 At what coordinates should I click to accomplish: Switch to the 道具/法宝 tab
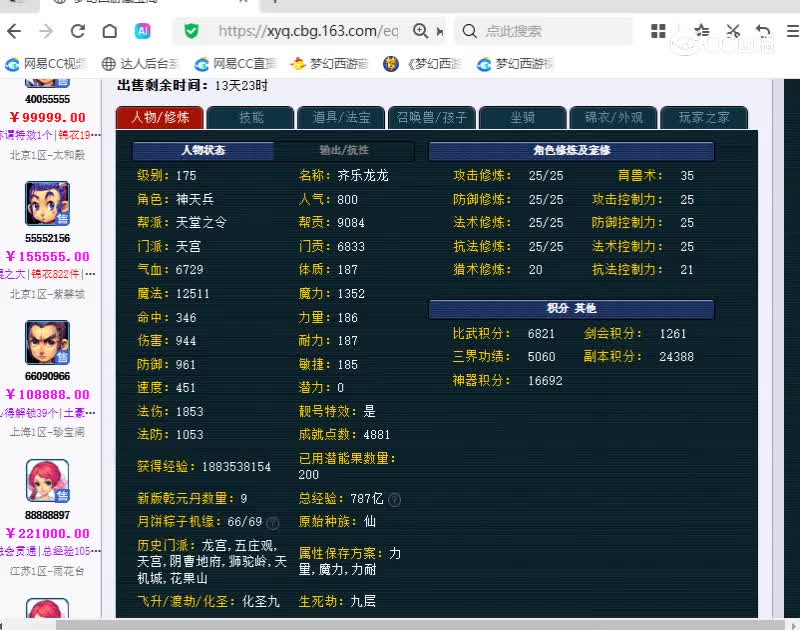[x=341, y=118]
